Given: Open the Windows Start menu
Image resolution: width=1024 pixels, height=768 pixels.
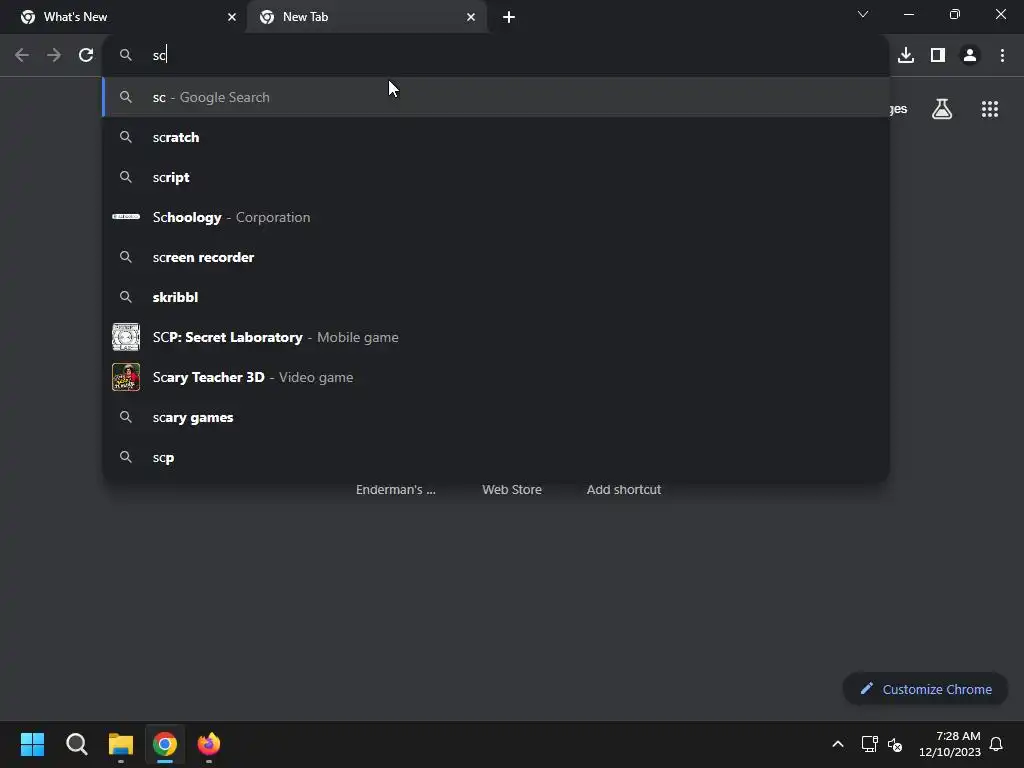Looking at the screenshot, I should pyautogui.click(x=32, y=744).
